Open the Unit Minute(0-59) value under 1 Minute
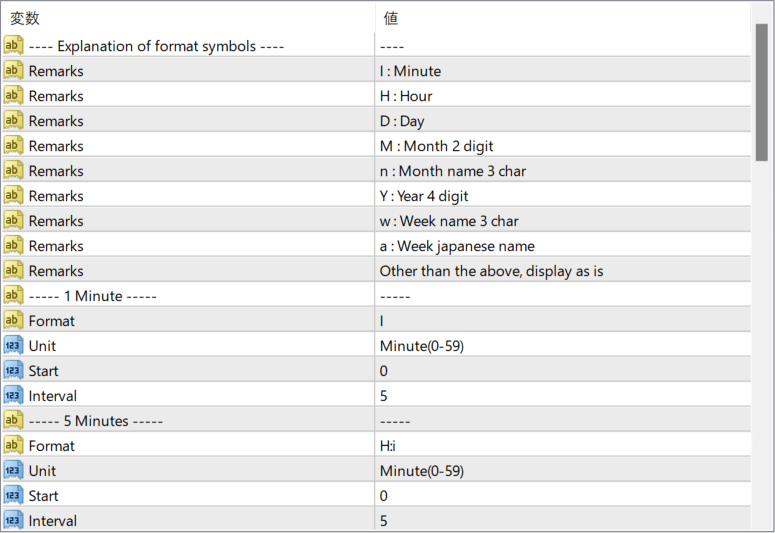The width and height of the screenshot is (775, 533). [562, 346]
